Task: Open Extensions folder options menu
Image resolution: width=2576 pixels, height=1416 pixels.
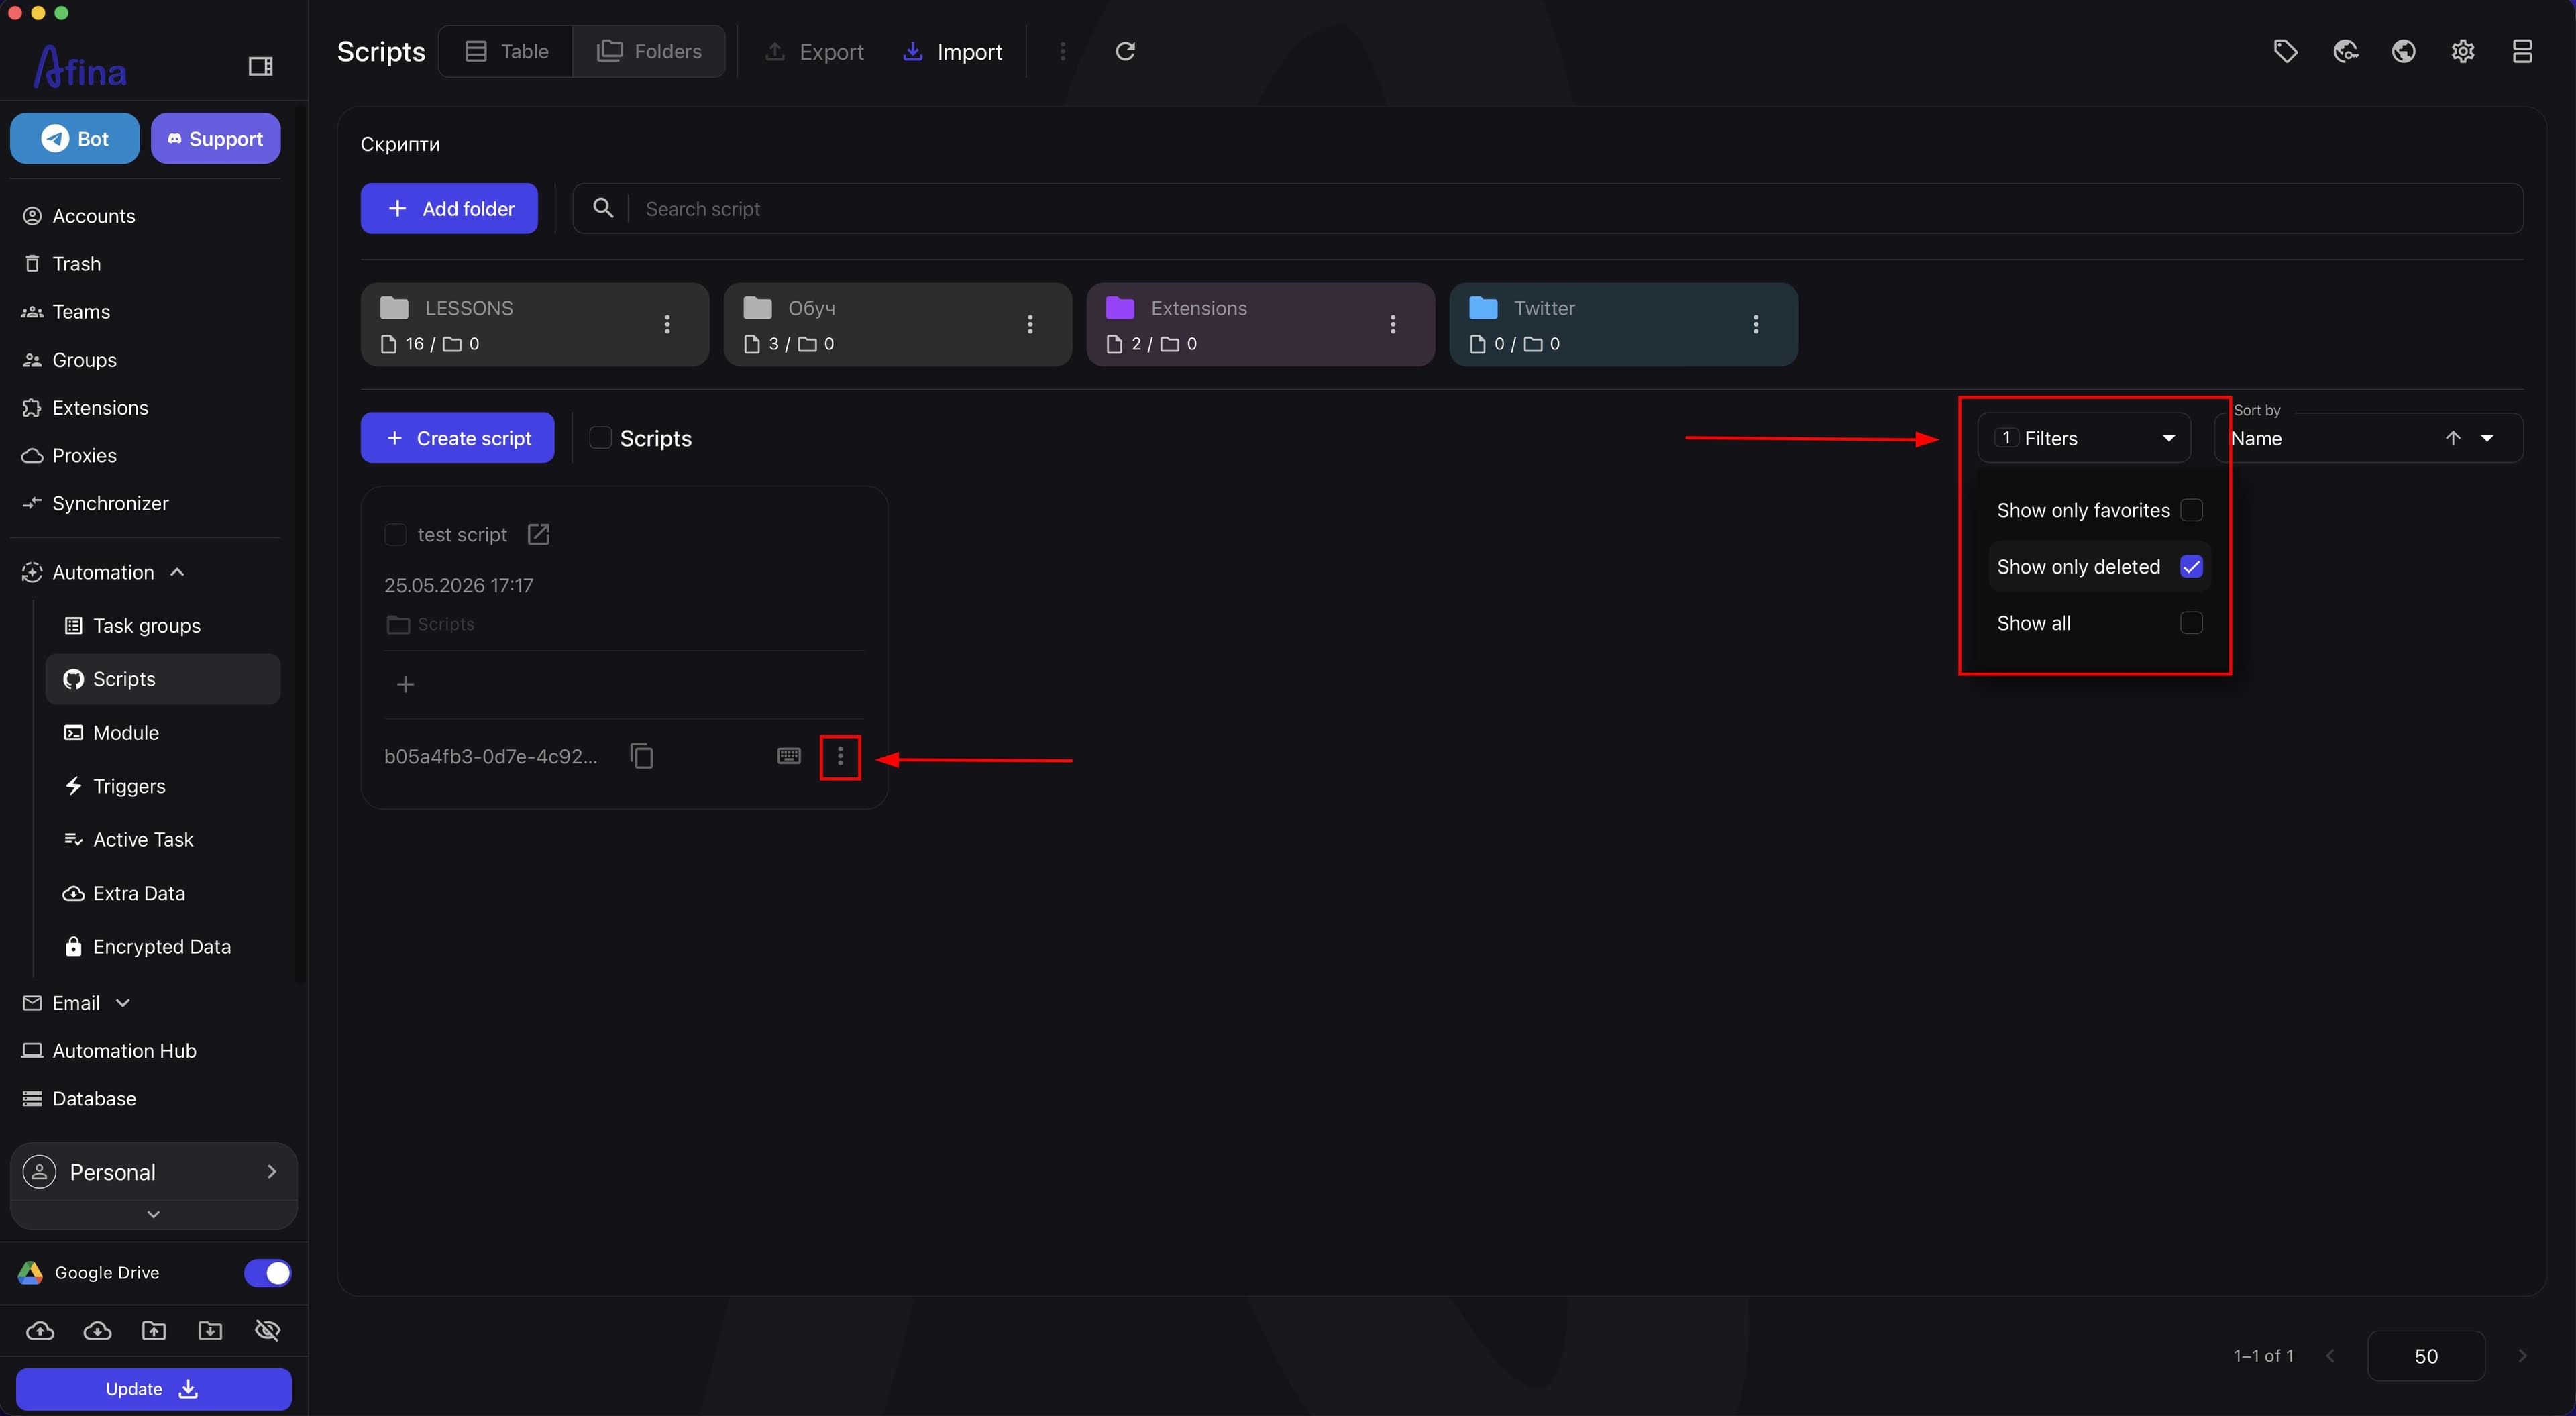Action: [1392, 324]
